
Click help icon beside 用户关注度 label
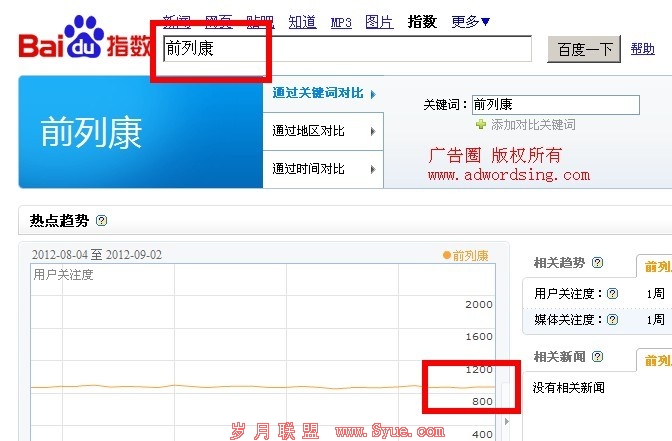pos(612,294)
